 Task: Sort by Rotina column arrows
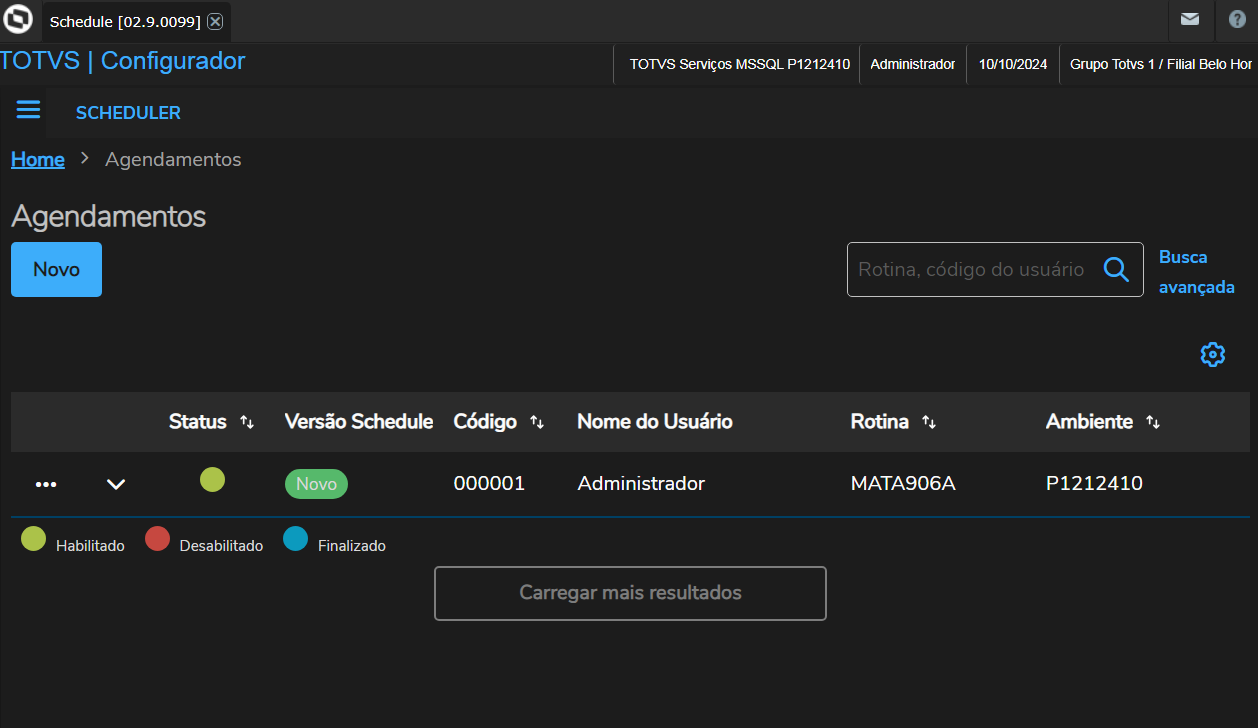tap(929, 423)
